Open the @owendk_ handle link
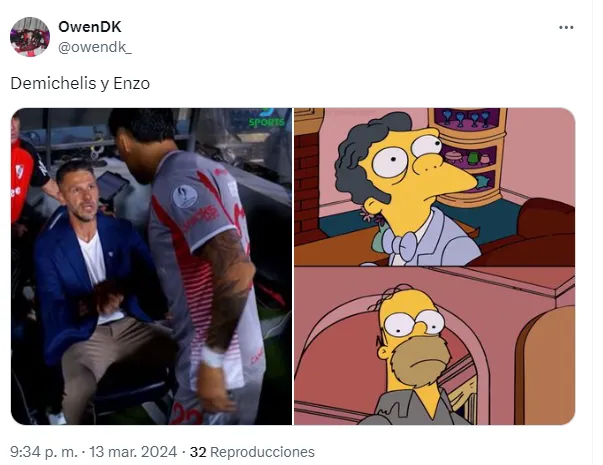This screenshot has width=603, height=465. (x=95, y=47)
